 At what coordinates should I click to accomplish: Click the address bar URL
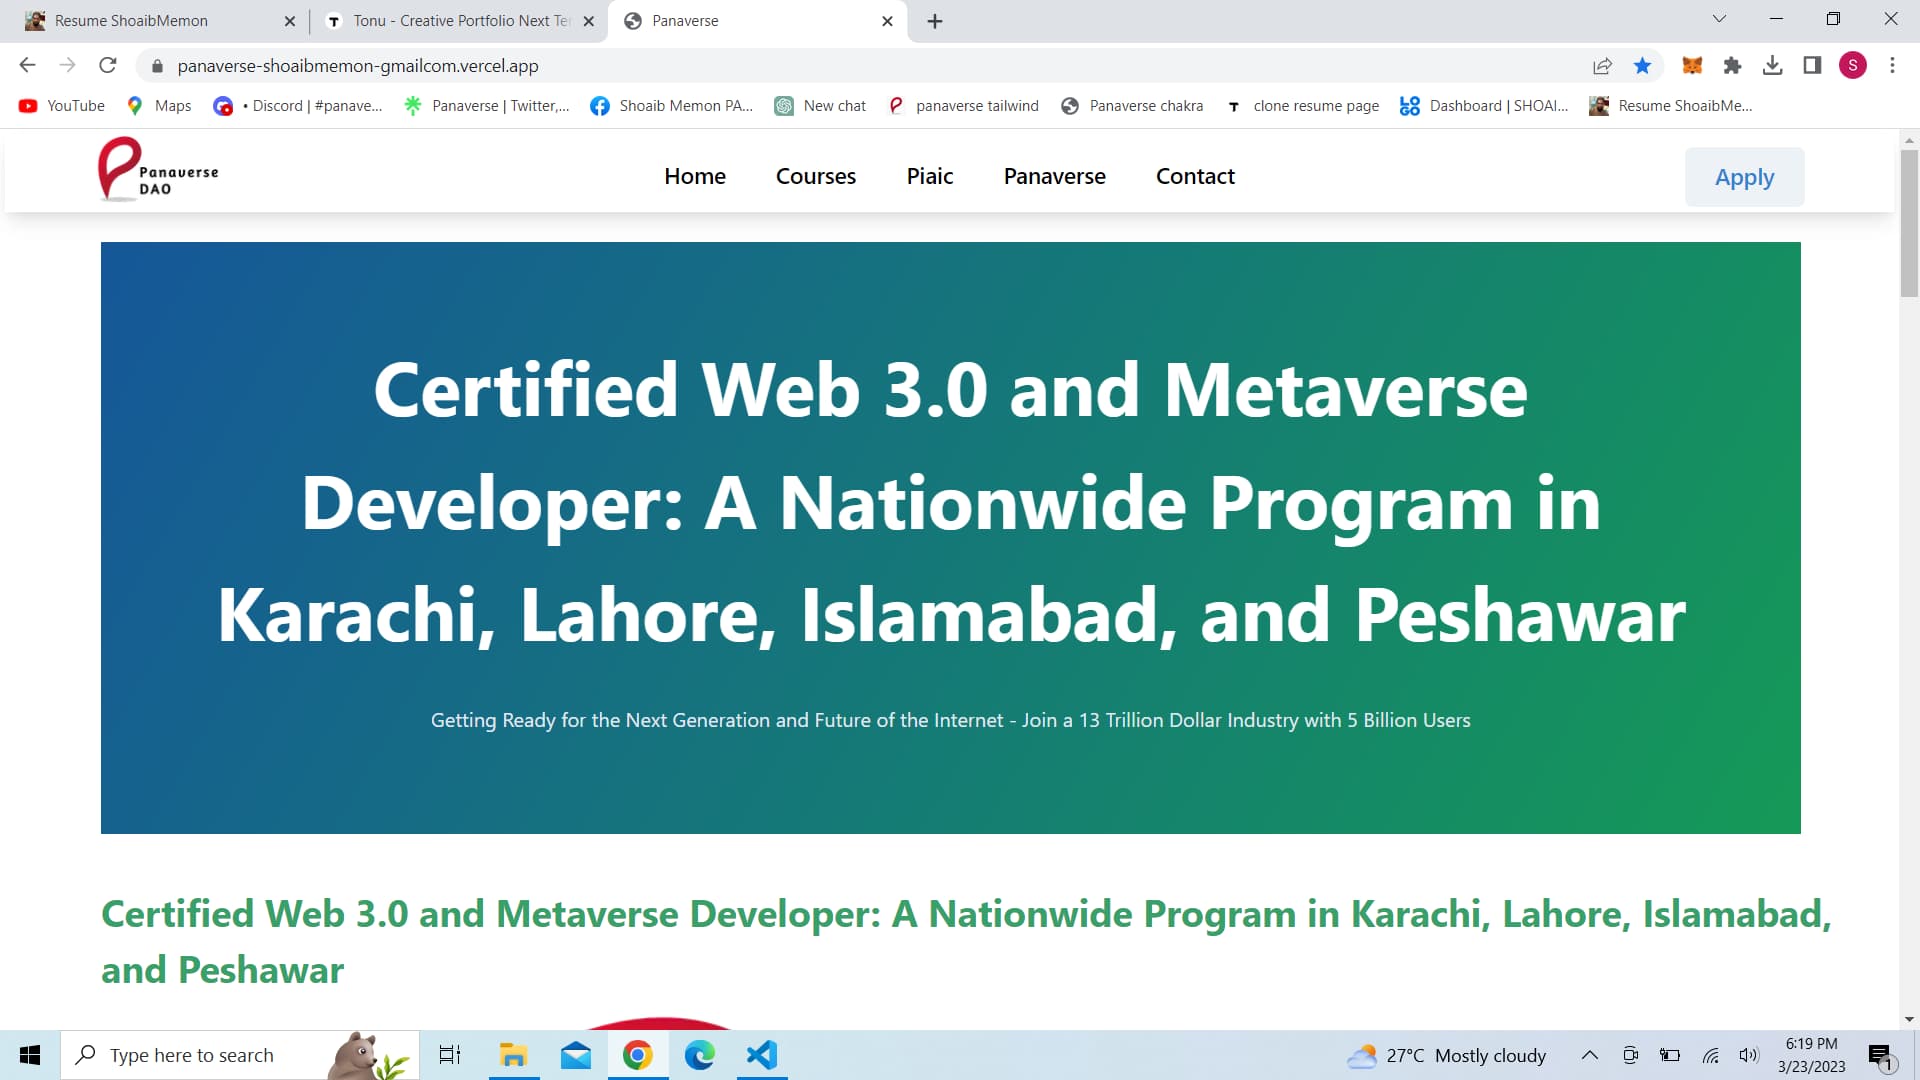point(357,66)
